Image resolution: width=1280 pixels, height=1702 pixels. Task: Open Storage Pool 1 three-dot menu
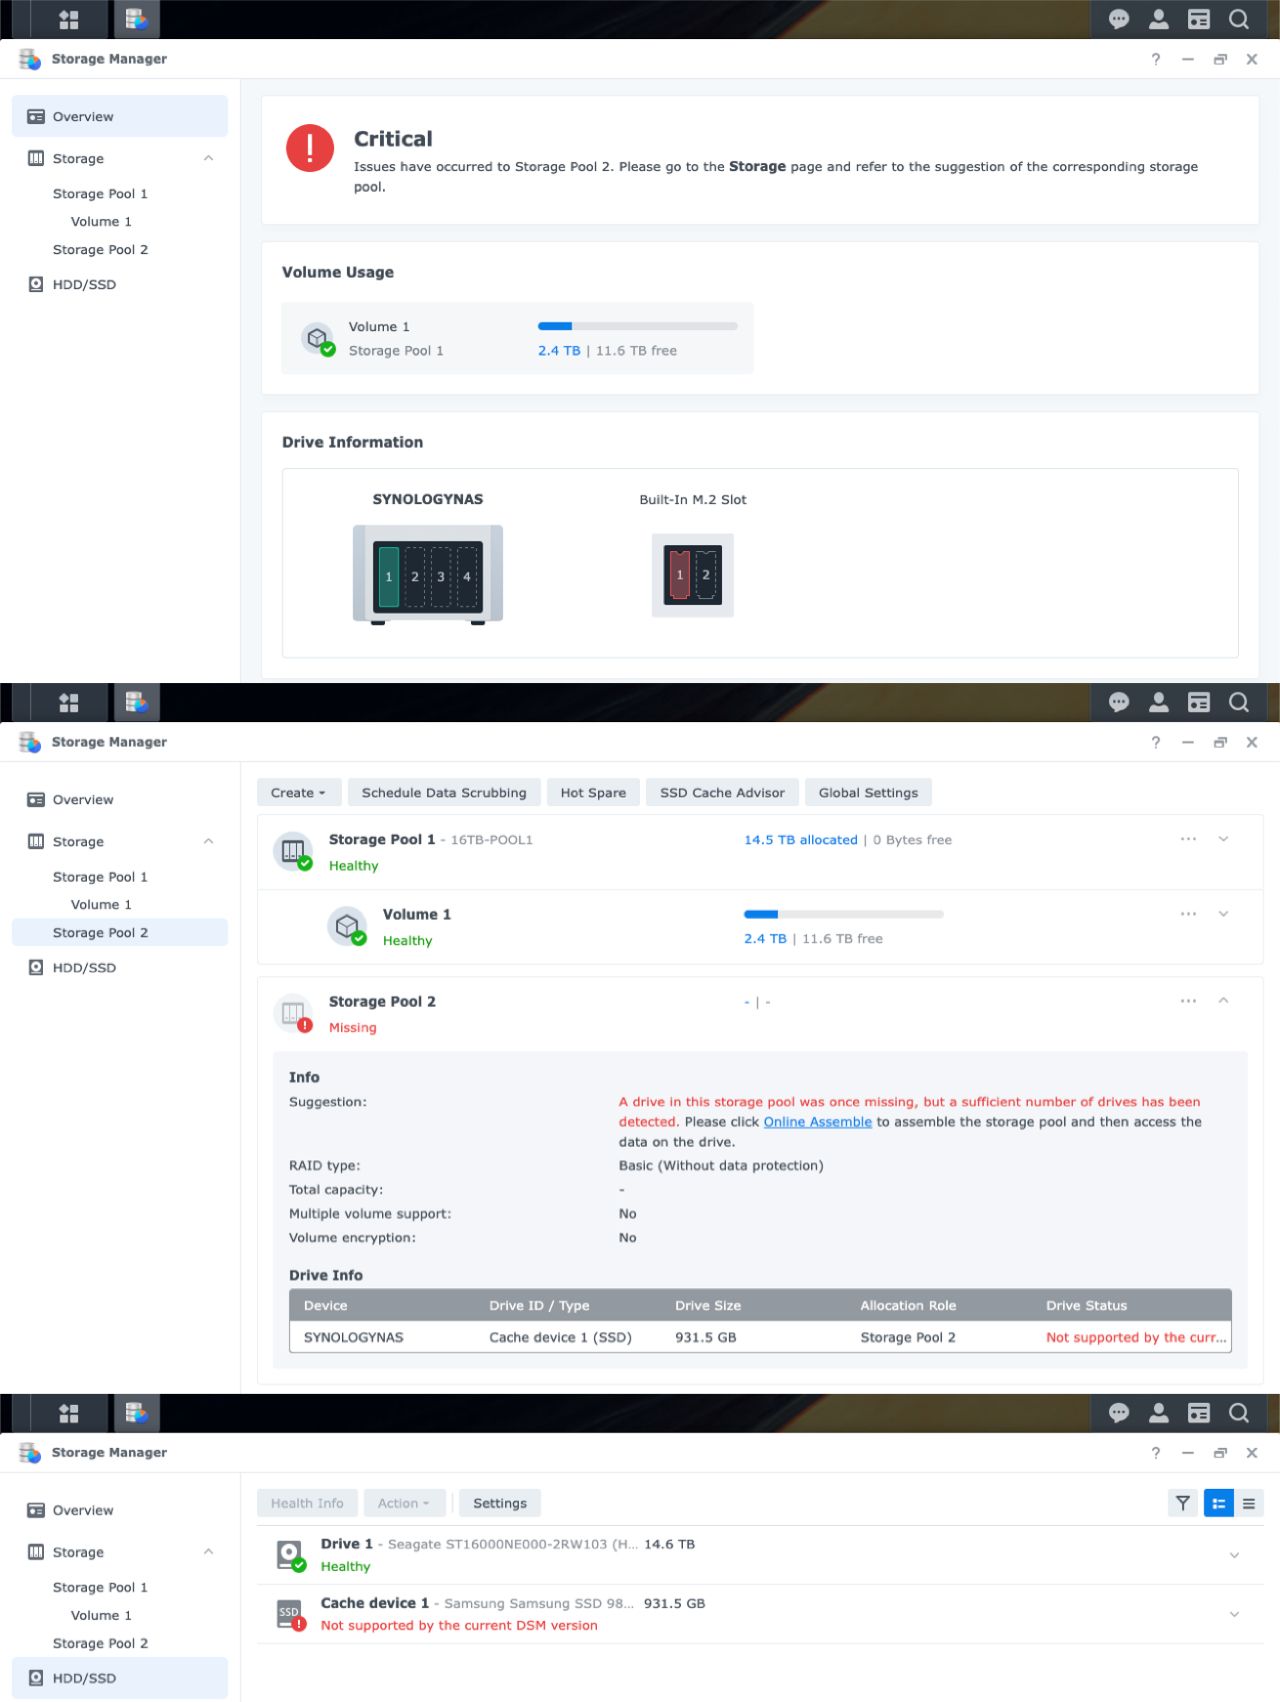[x=1188, y=839]
